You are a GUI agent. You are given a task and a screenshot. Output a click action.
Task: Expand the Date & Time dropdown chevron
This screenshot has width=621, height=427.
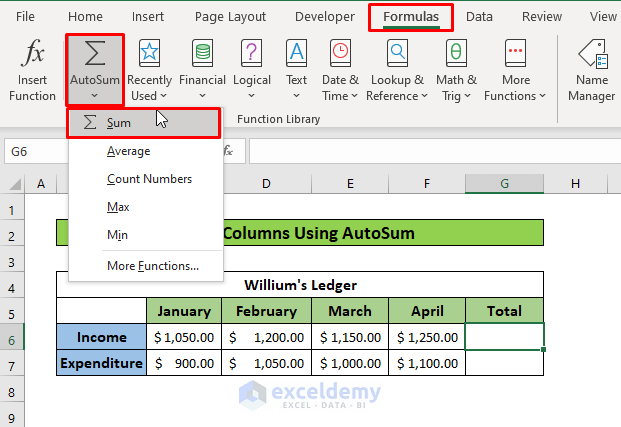coord(354,96)
